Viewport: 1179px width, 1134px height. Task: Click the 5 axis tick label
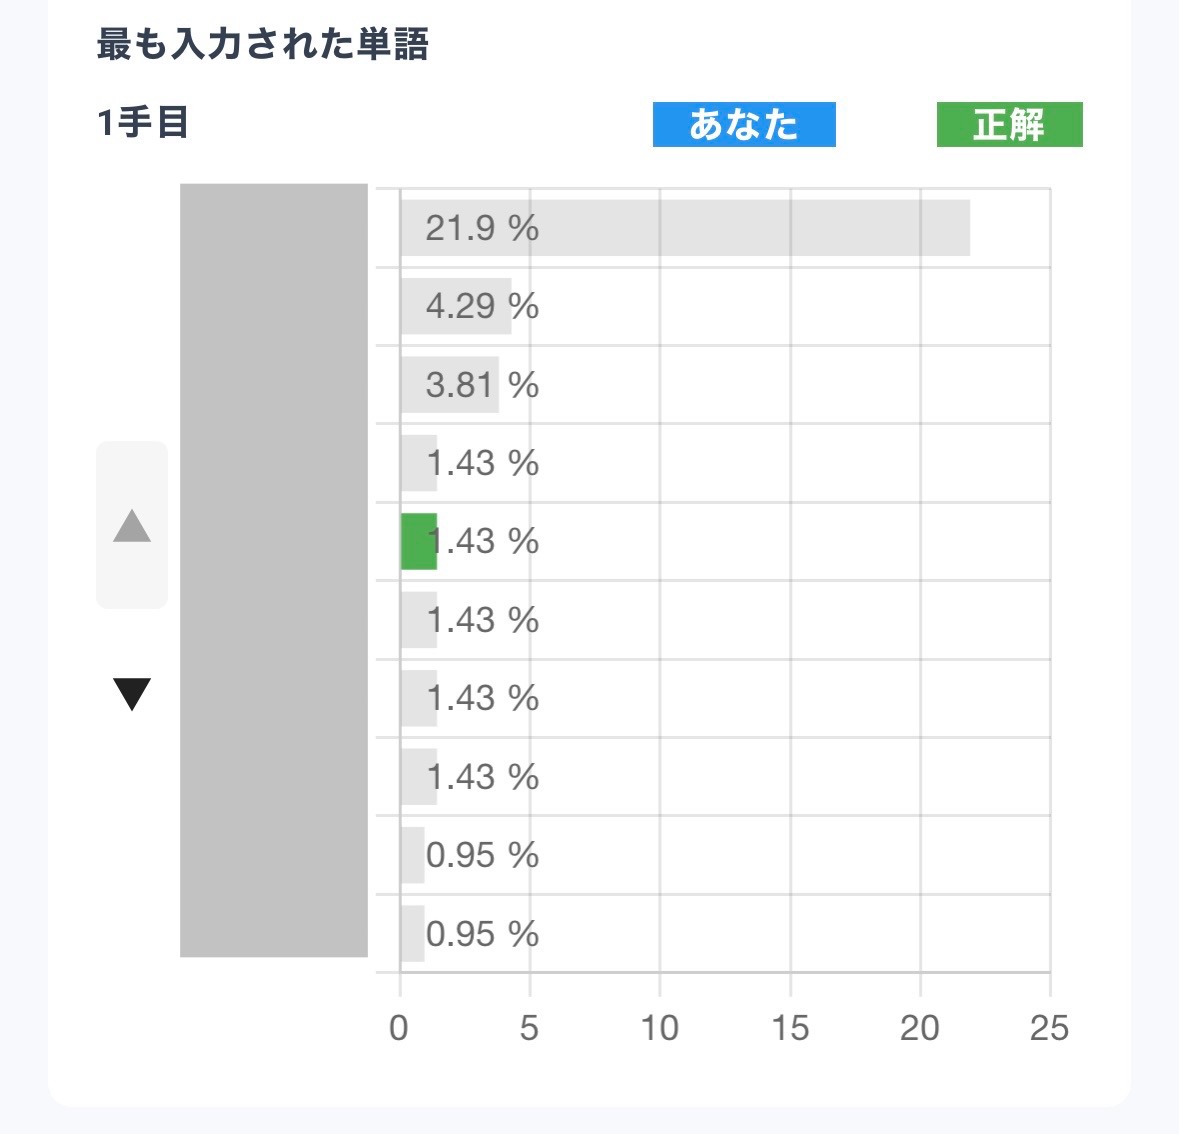pyautogui.click(x=529, y=1028)
